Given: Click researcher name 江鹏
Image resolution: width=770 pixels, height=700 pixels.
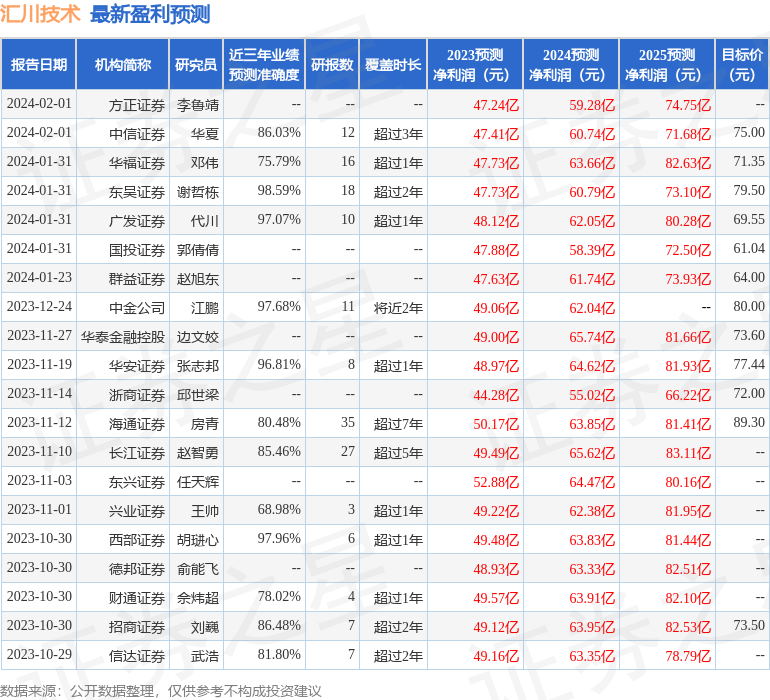Looking at the screenshot, I should (x=205, y=308).
